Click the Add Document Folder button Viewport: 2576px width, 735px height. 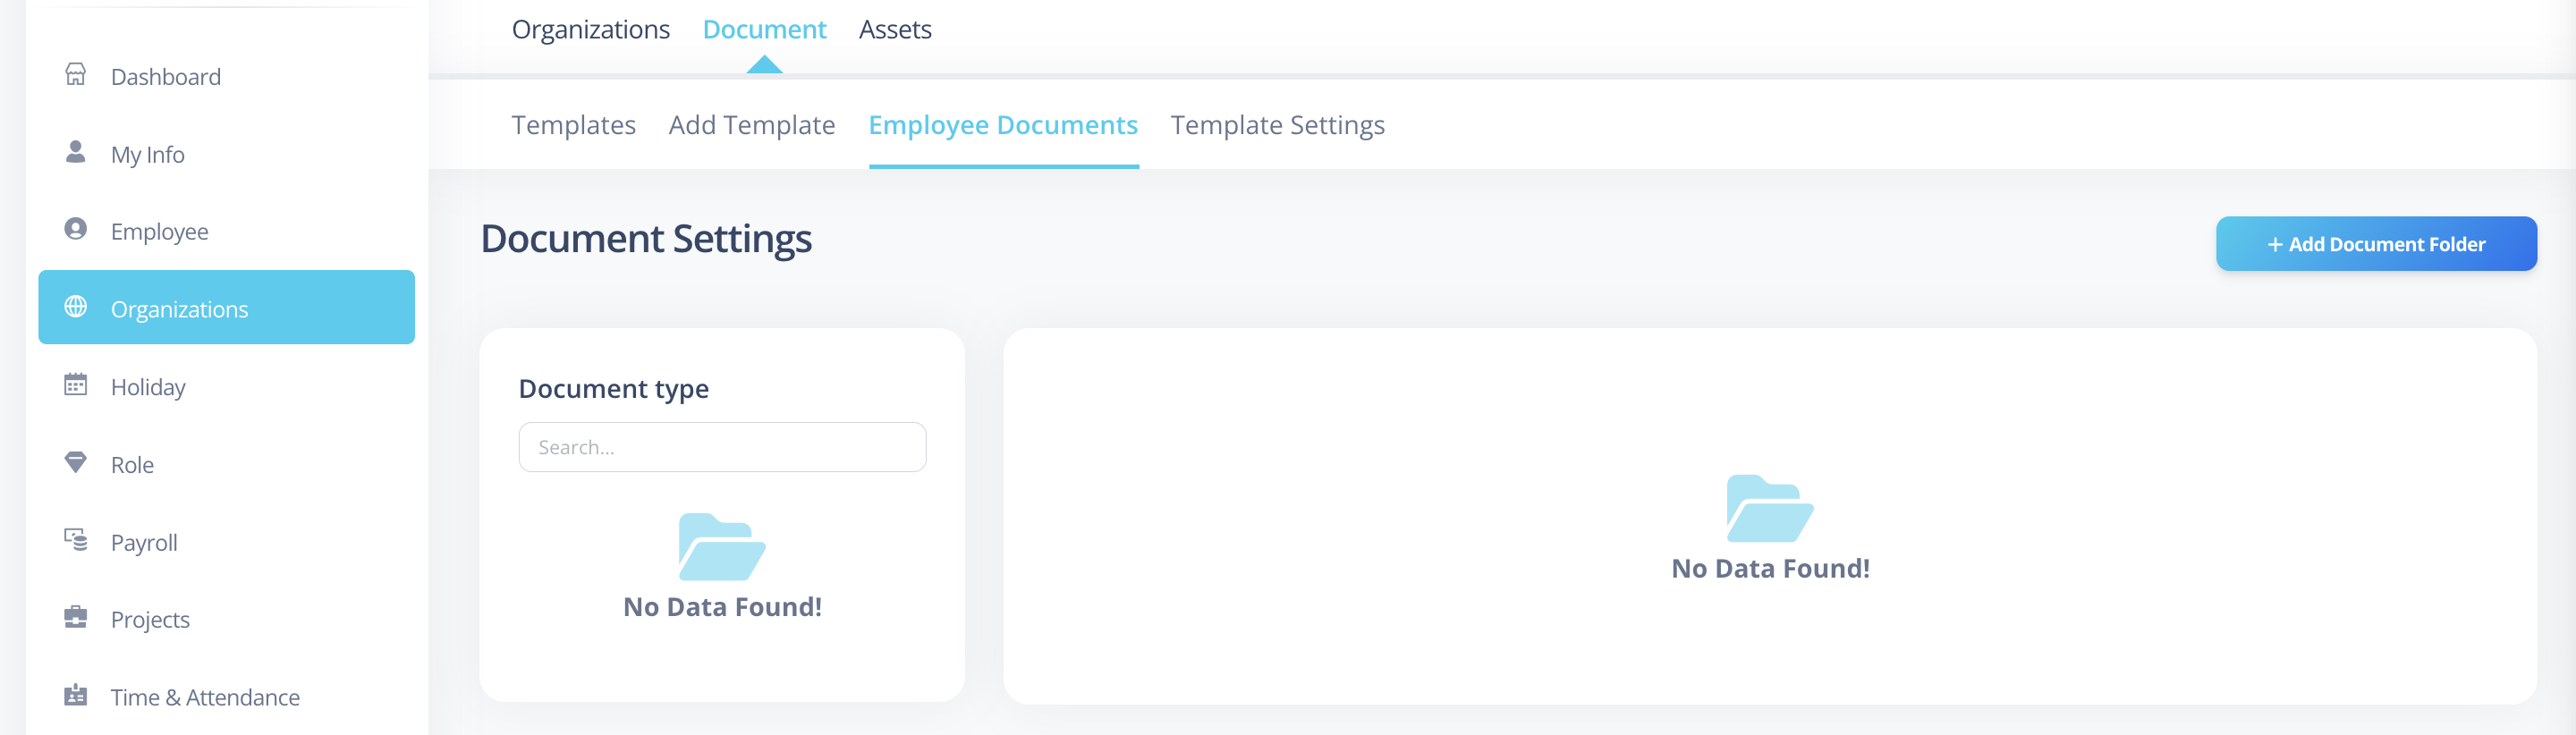[x=2376, y=244]
